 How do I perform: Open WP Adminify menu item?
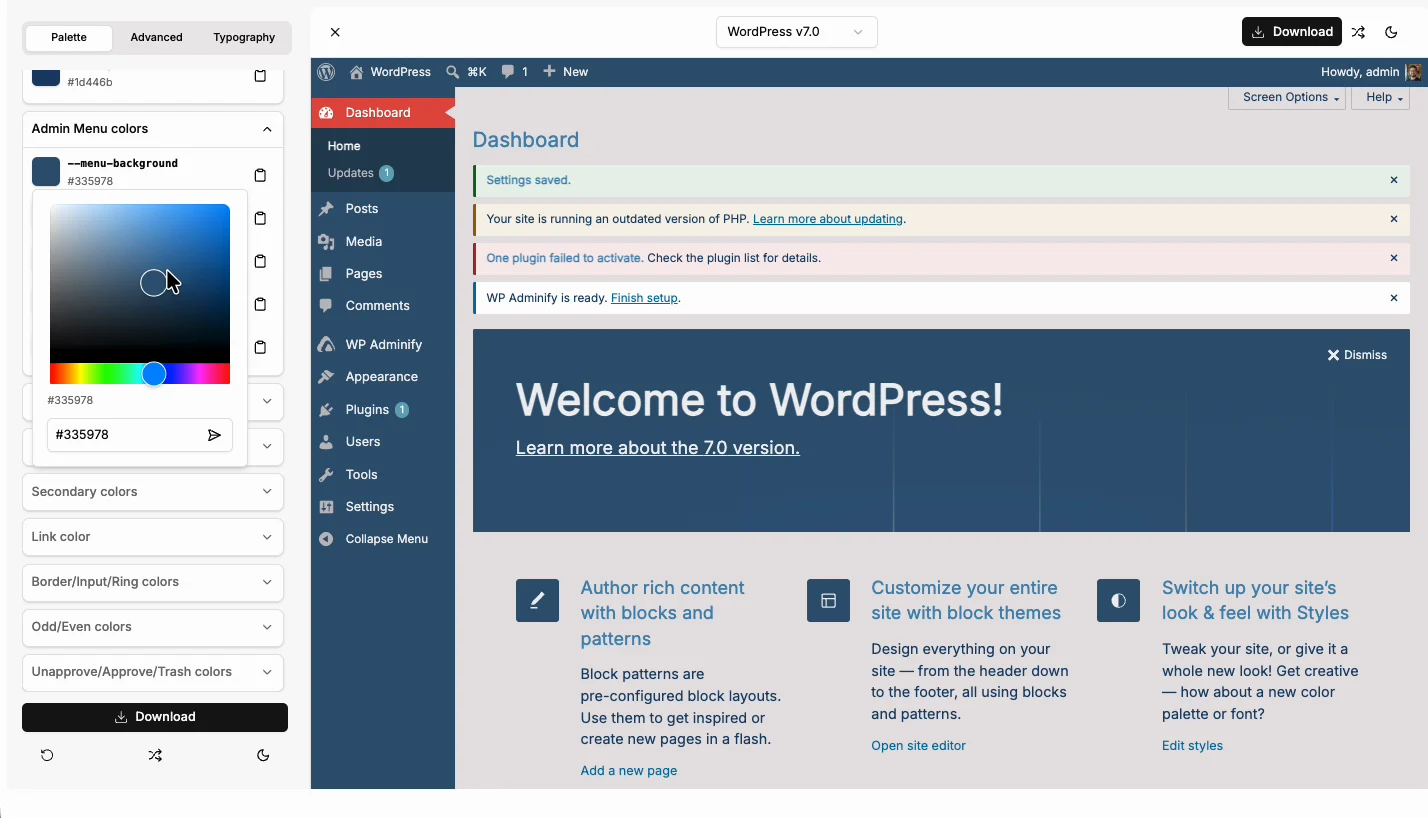383,344
